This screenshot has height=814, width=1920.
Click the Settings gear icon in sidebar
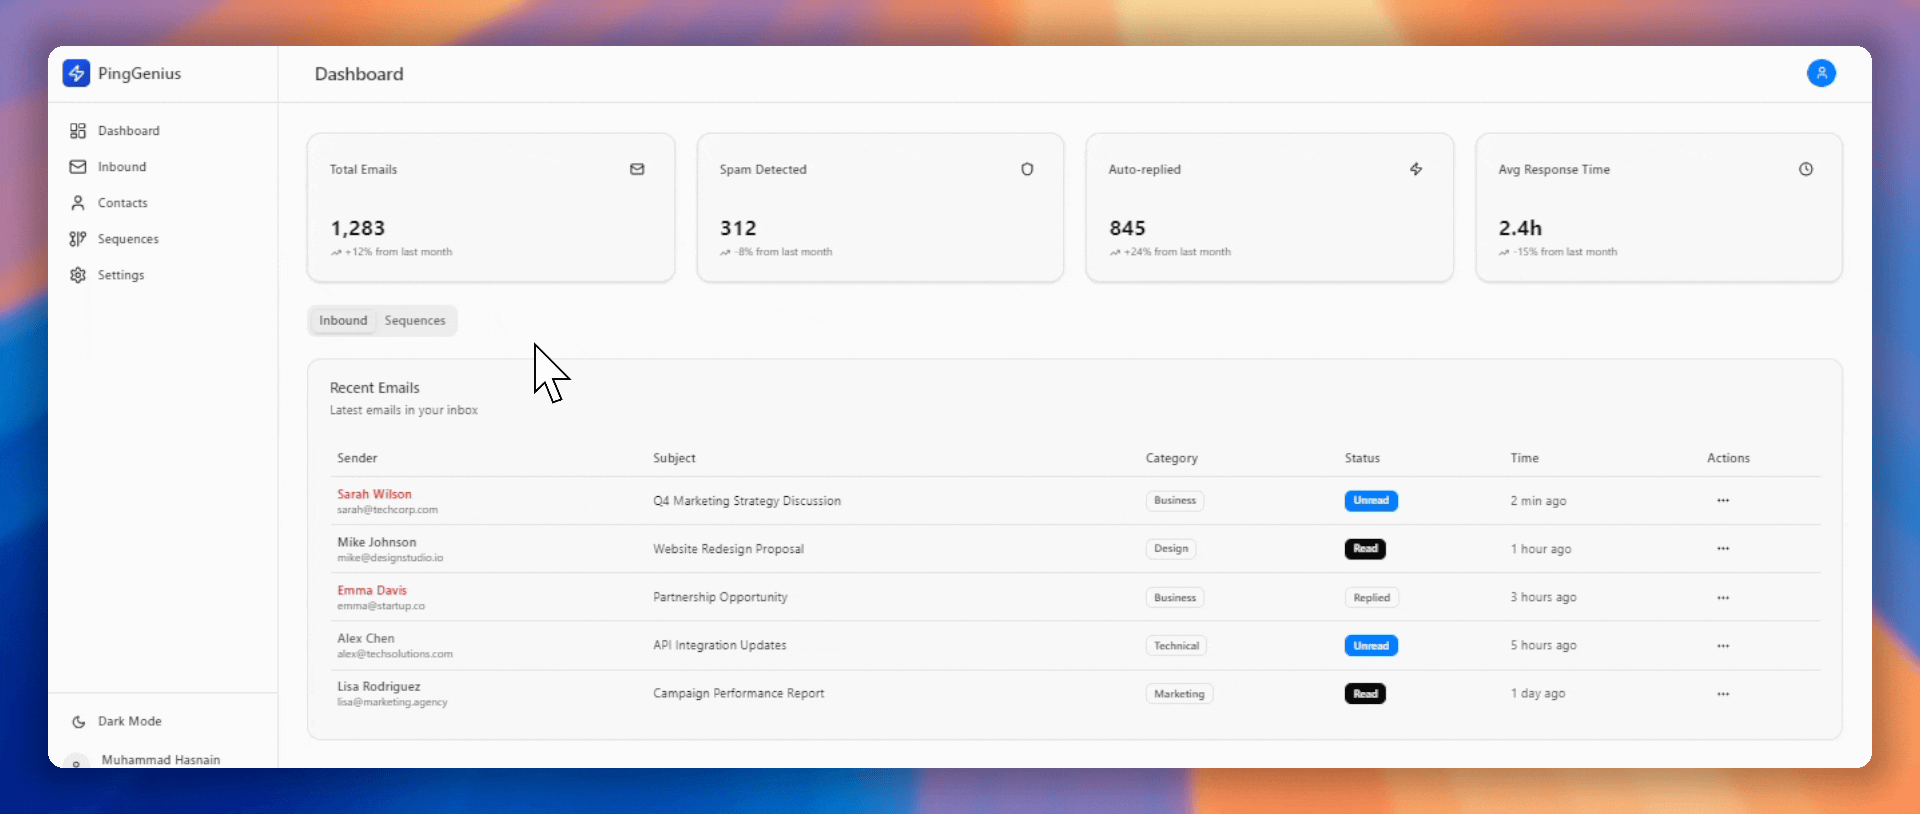pyautogui.click(x=78, y=275)
